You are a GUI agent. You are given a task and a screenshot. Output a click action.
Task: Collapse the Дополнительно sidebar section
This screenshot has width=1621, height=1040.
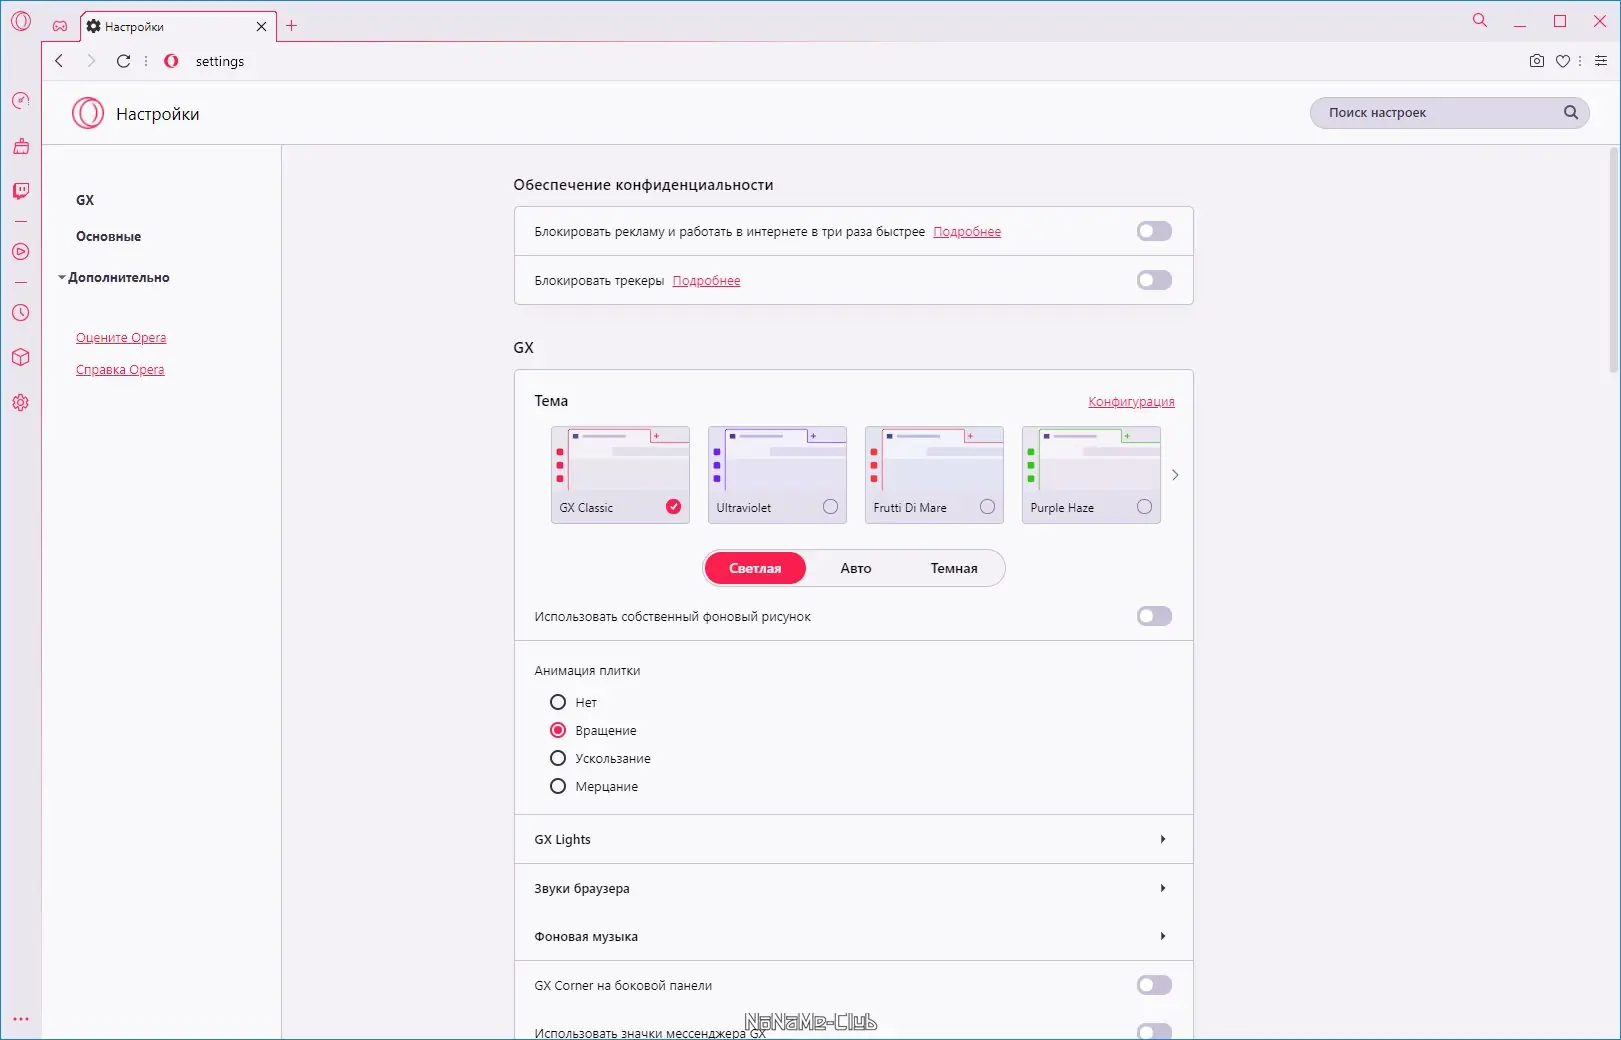tap(114, 278)
